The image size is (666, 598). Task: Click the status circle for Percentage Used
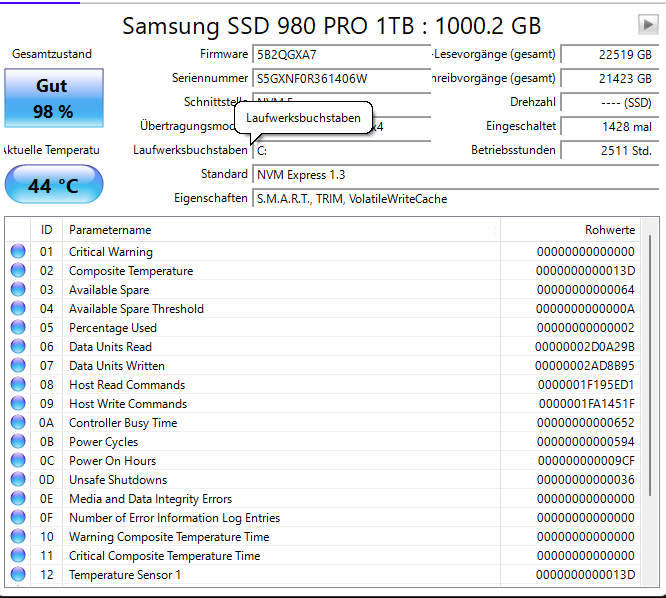point(18,327)
